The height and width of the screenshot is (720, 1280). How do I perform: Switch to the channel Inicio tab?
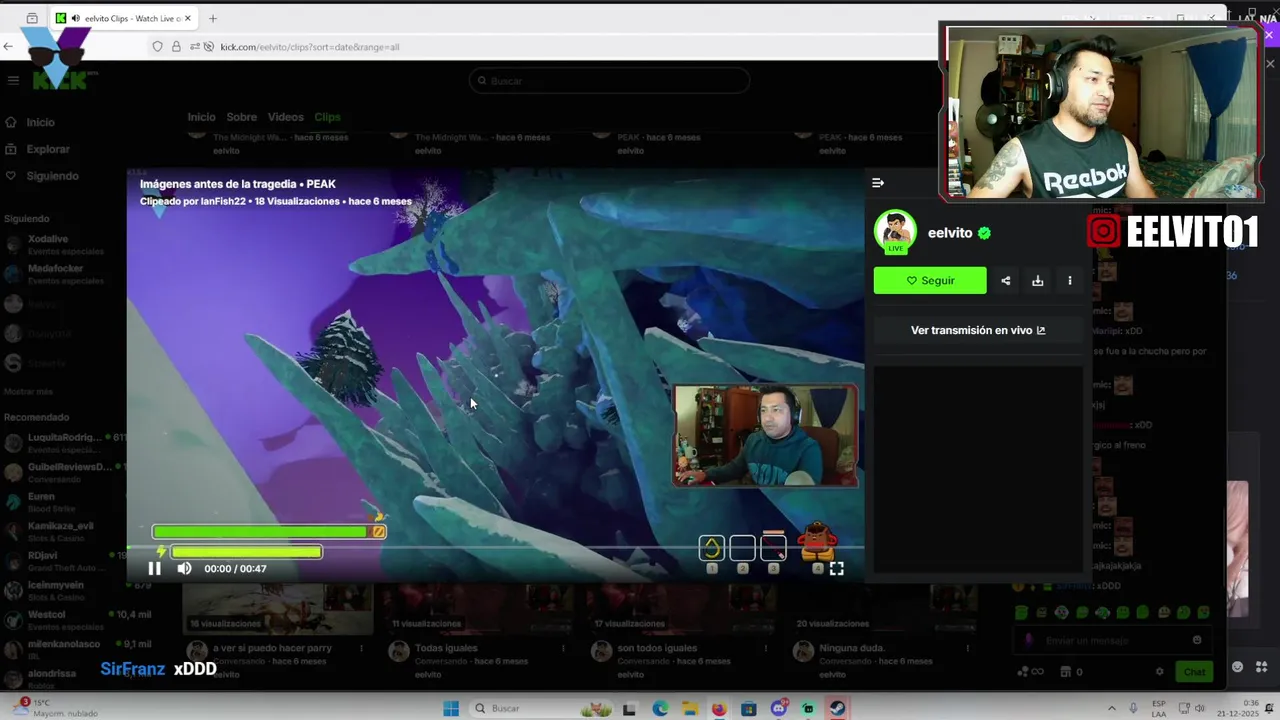pos(201,117)
